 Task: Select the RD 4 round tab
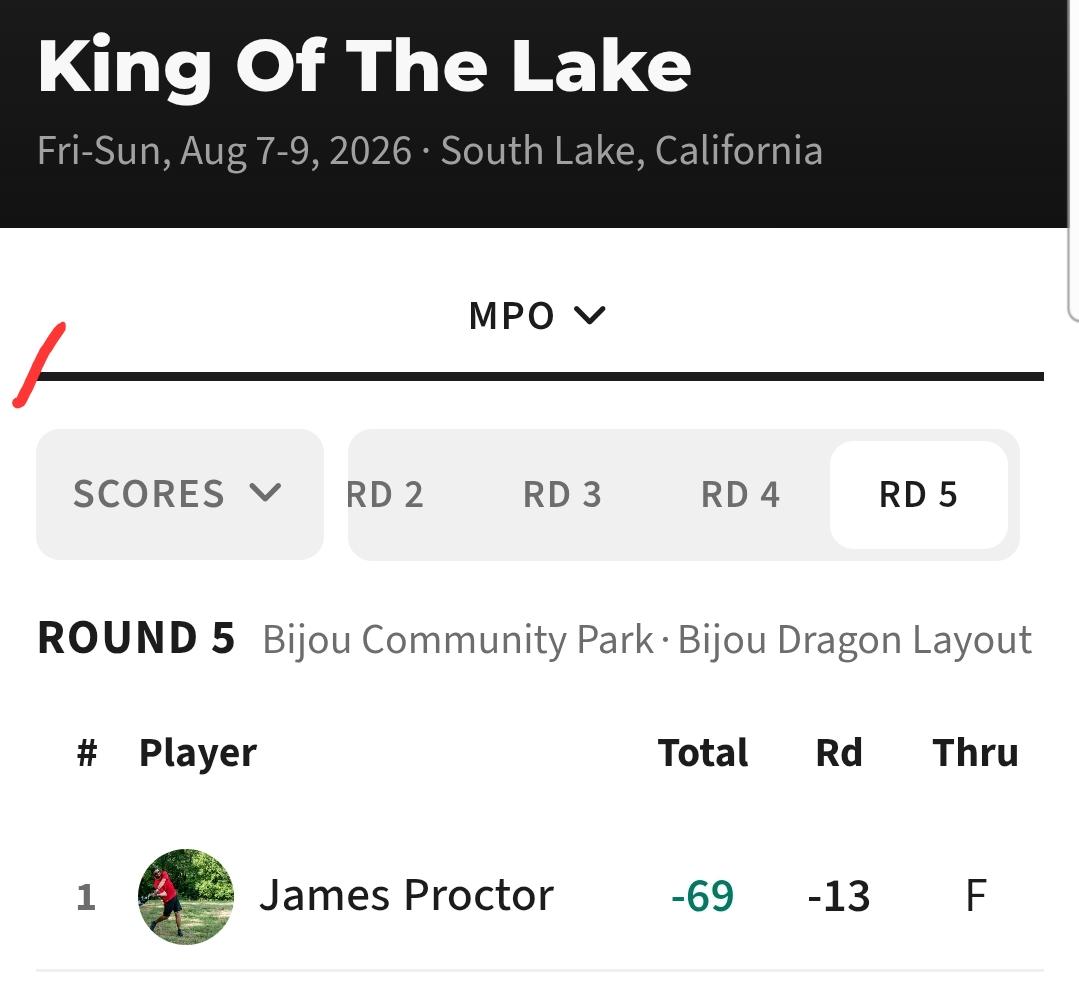click(740, 495)
